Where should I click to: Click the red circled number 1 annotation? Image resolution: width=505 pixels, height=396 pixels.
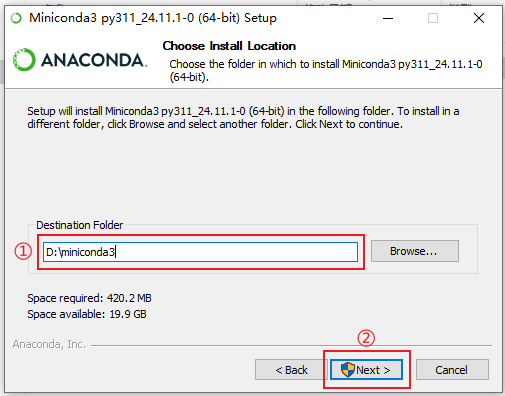tap(23, 251)
